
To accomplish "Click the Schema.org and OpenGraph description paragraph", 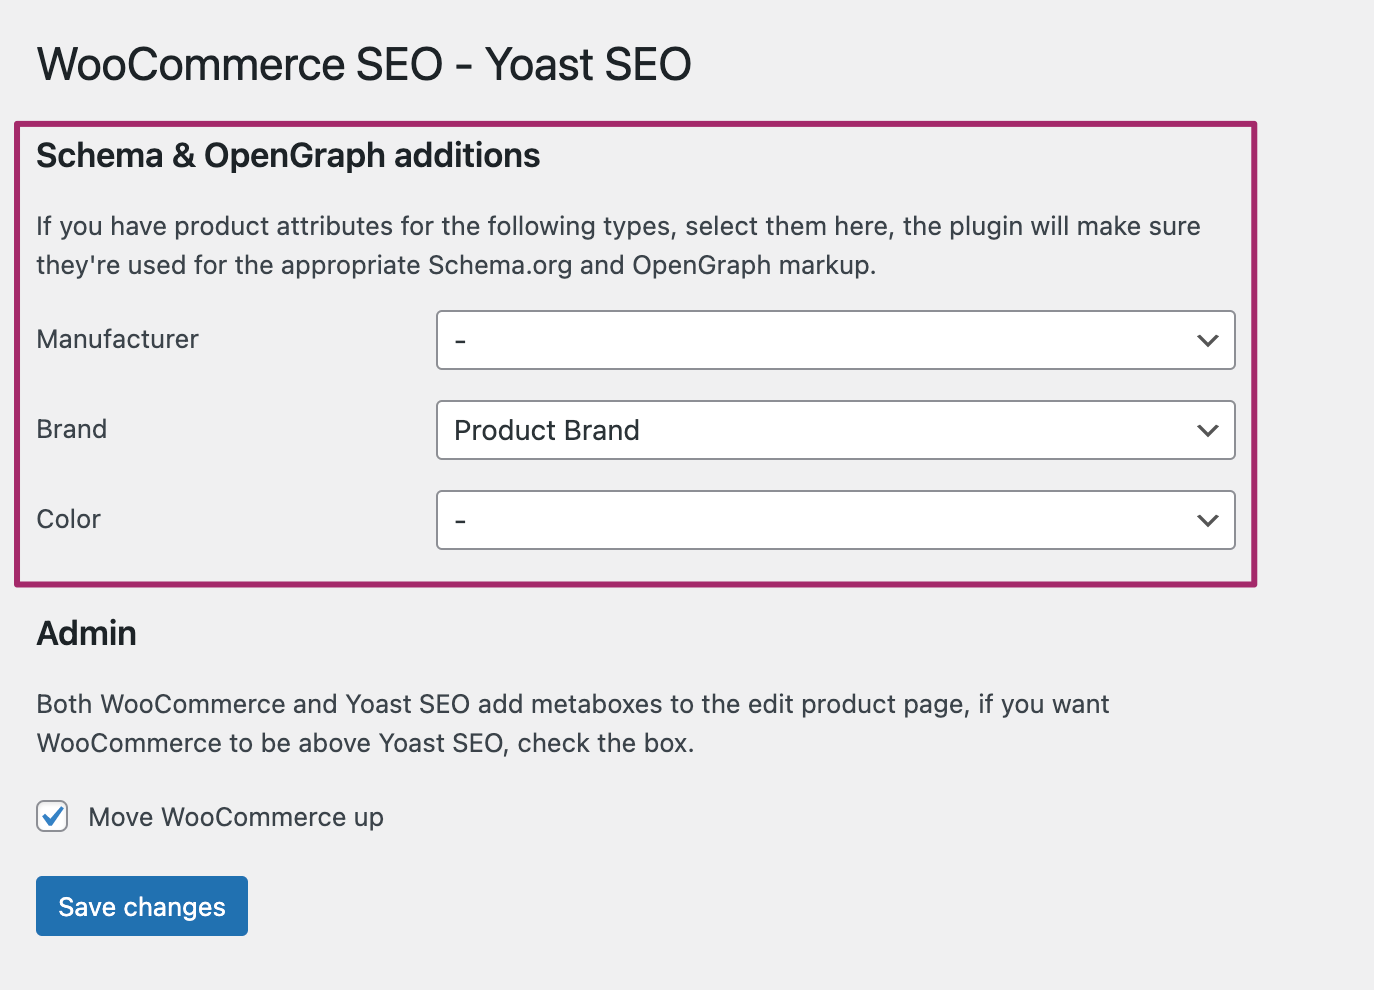I will (x=618, y=245).
